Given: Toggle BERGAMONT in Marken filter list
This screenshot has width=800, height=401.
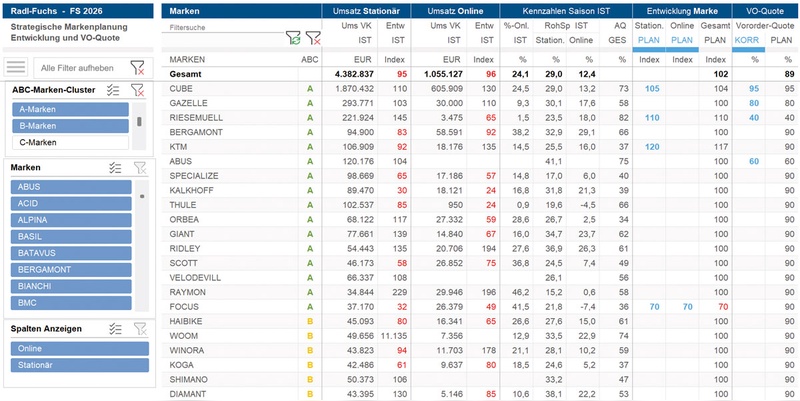Looking at the screenshot, I should click(71, 269).
